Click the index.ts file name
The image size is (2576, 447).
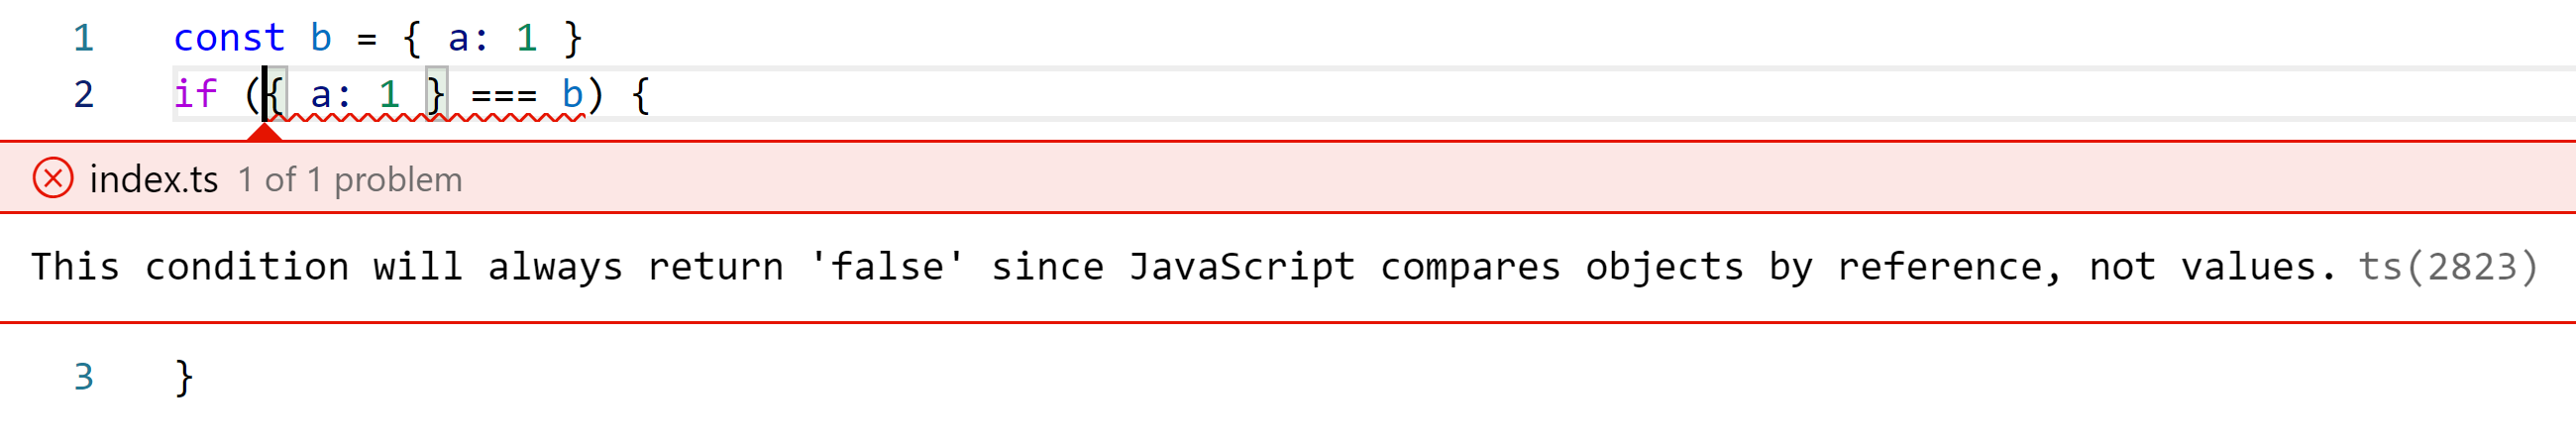154,180
